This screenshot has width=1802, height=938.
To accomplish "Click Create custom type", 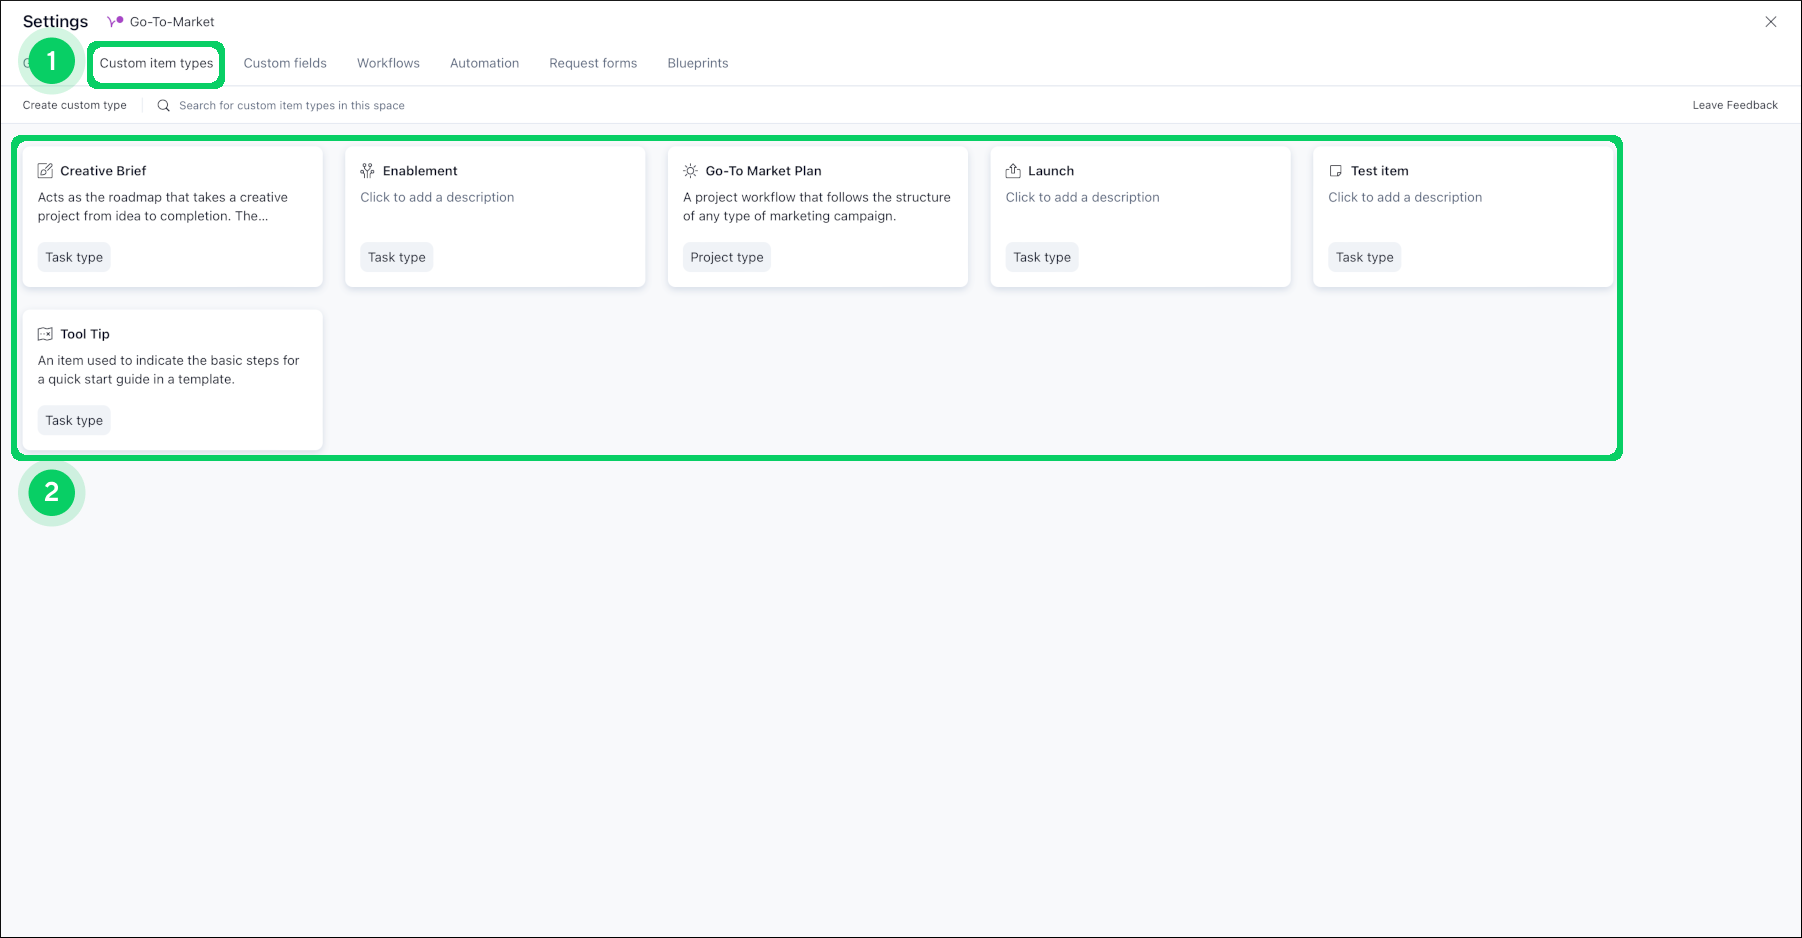I will pyautogui.click(x=74, y=104).
